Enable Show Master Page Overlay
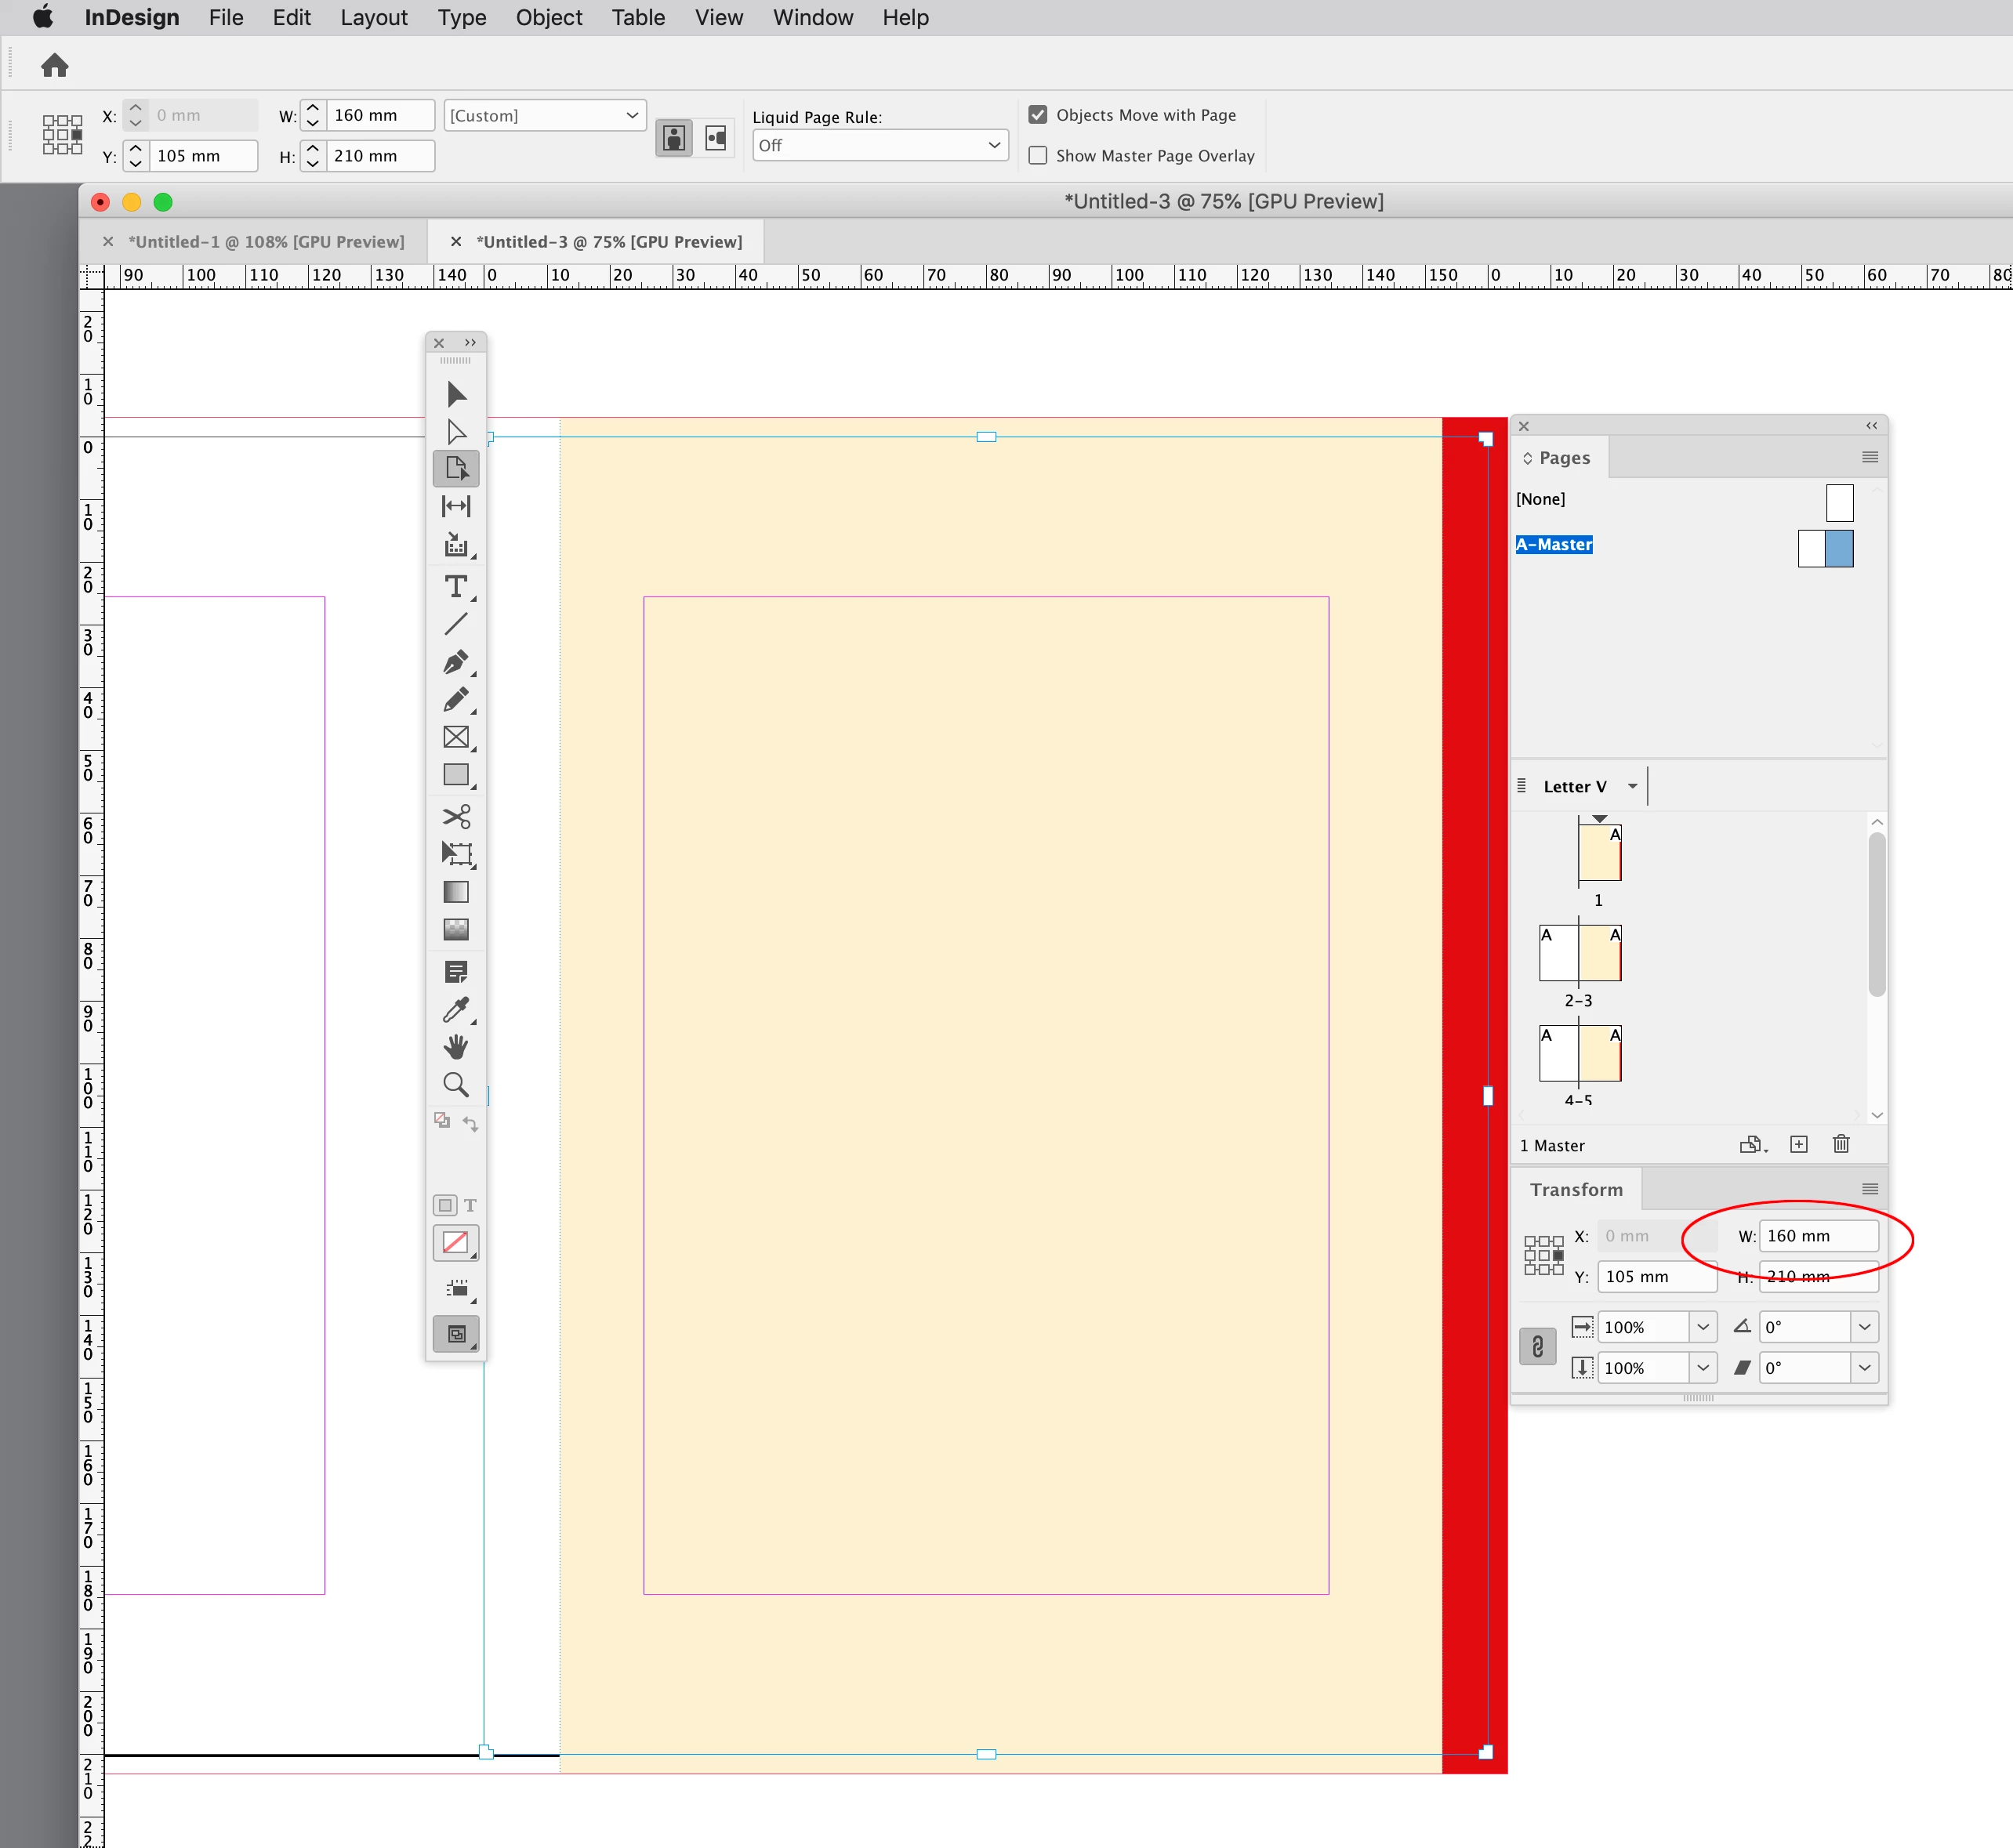 (1038, 156)
